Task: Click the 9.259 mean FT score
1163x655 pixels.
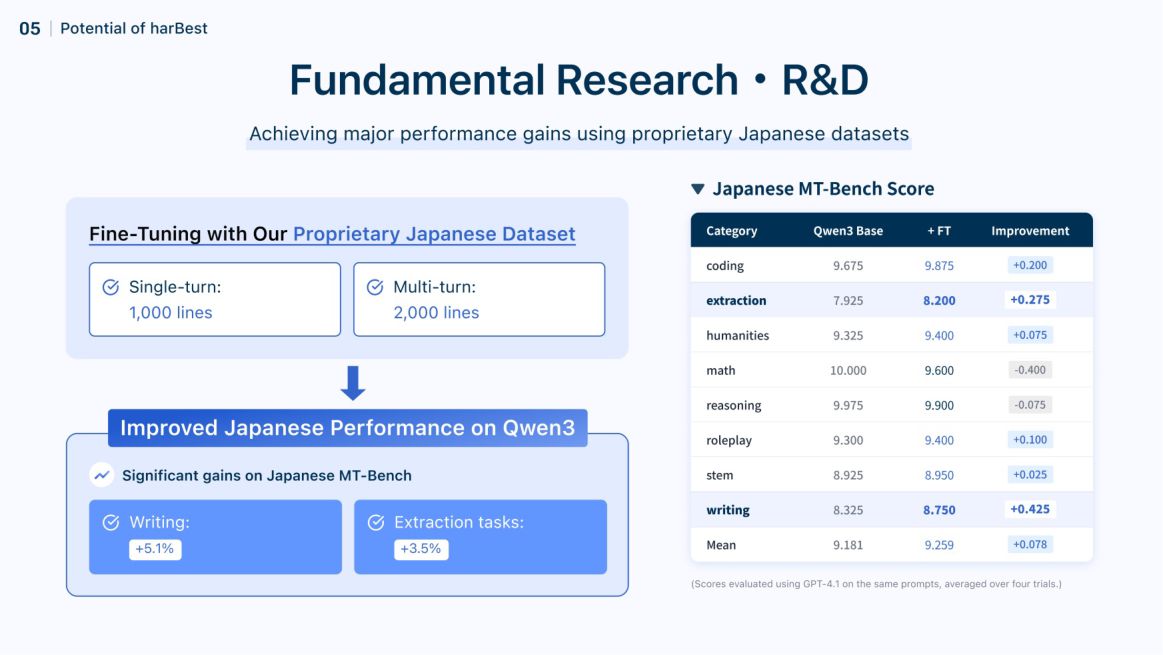Action: pyautogui.click(x=939, y=544)
